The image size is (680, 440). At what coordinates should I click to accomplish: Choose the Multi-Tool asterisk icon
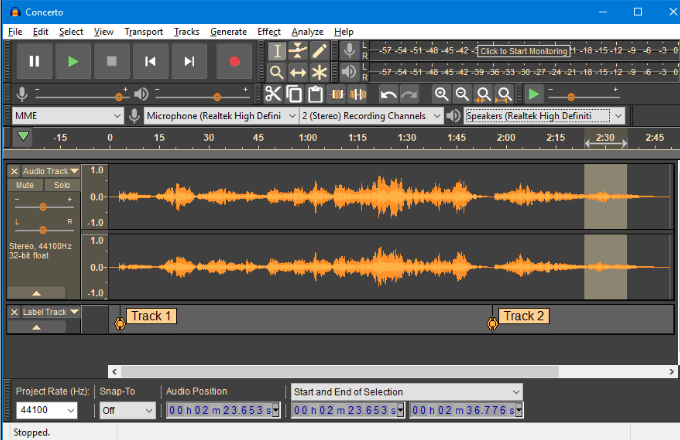click(x=319, y=72)
